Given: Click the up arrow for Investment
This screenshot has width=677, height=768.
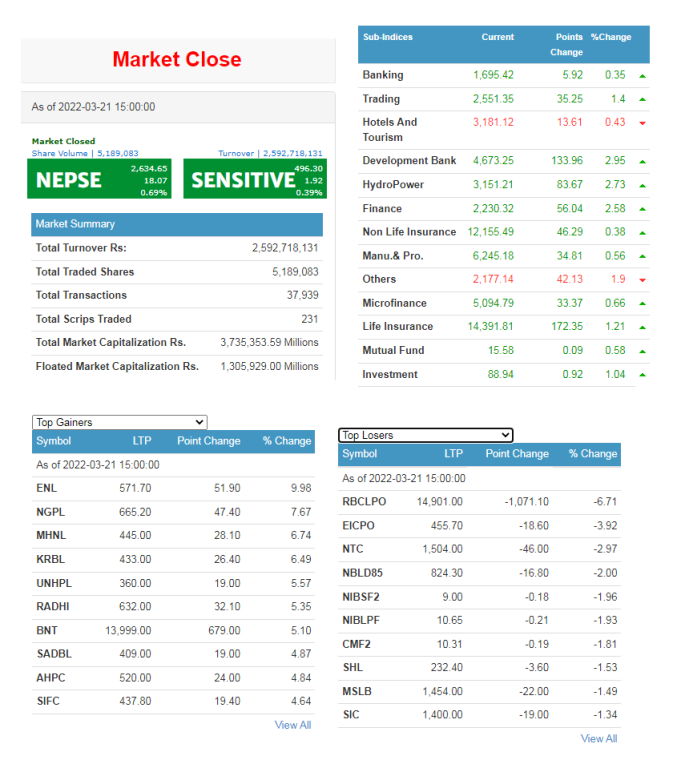Looking at the screenshot, I should tap(642, 375).
